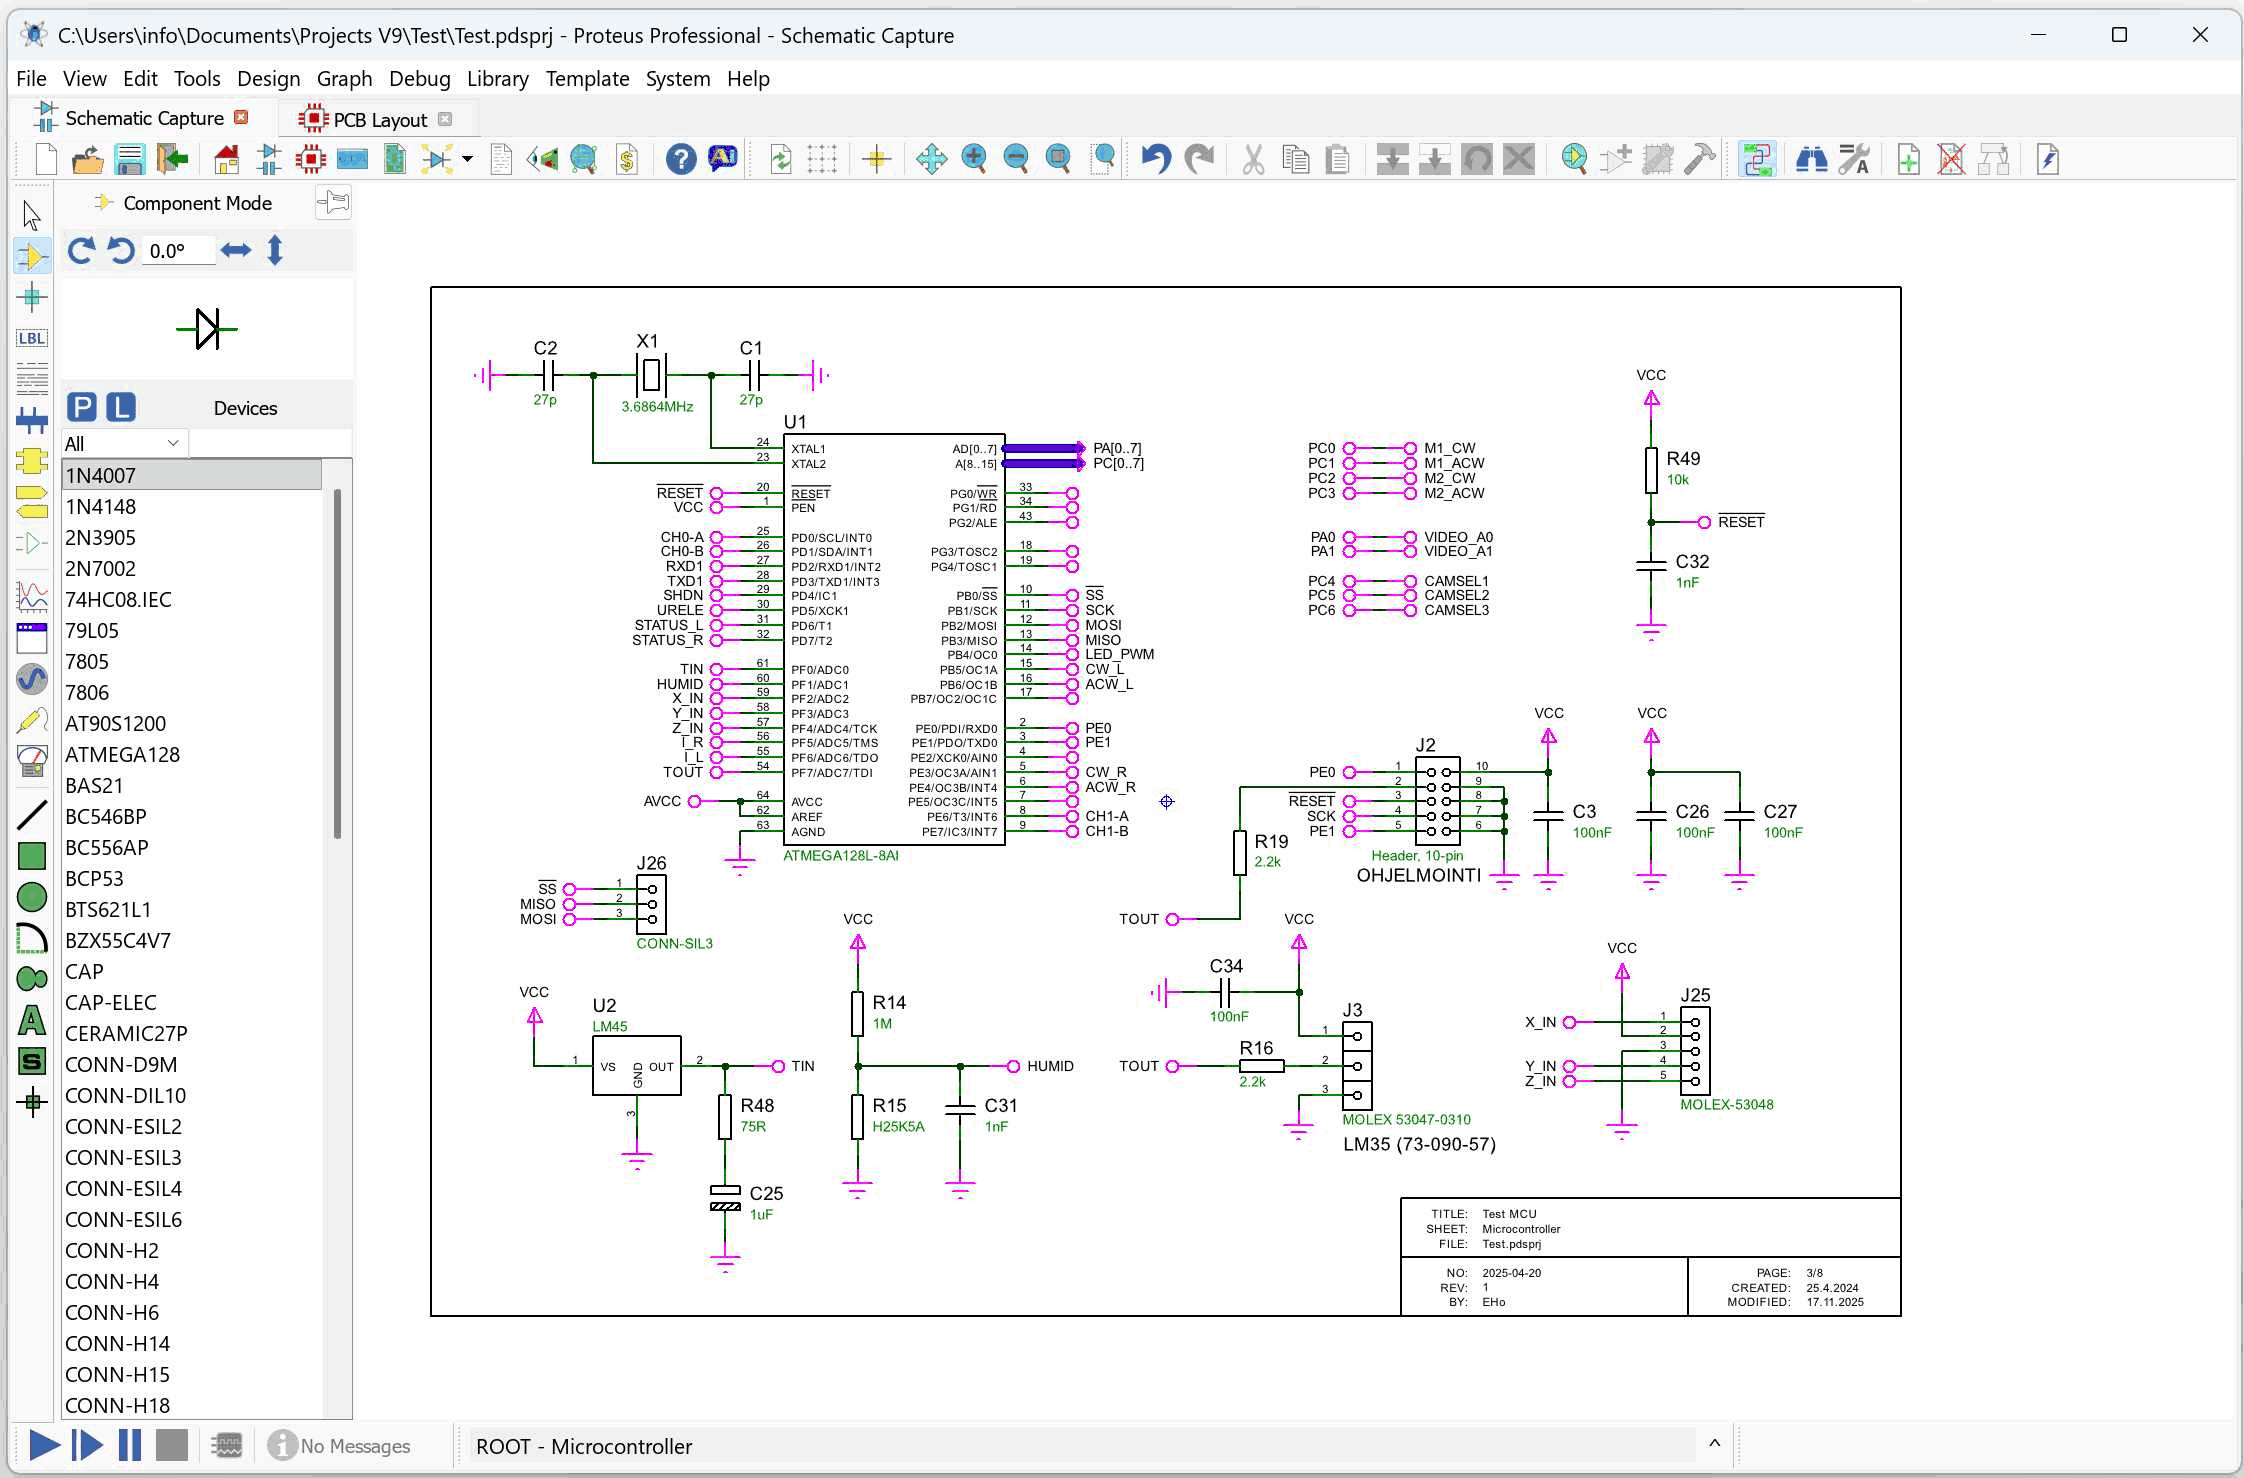This screenshot has height=1478, width=2244.
Task: Click the Pick from Library P button
Action: click(x=82, y=407)
